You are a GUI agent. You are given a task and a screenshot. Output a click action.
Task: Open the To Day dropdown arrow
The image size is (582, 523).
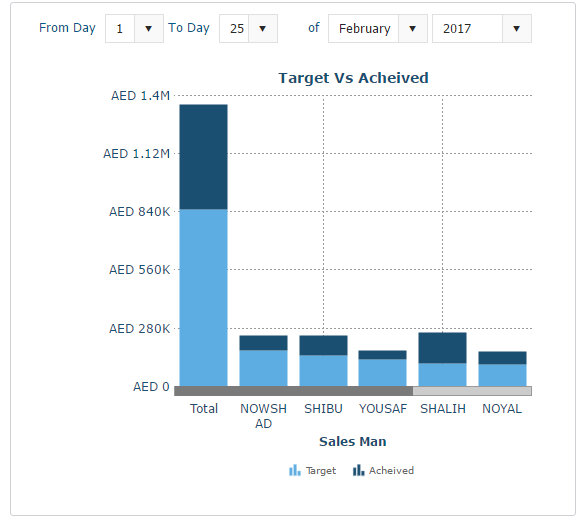point(262,29)
